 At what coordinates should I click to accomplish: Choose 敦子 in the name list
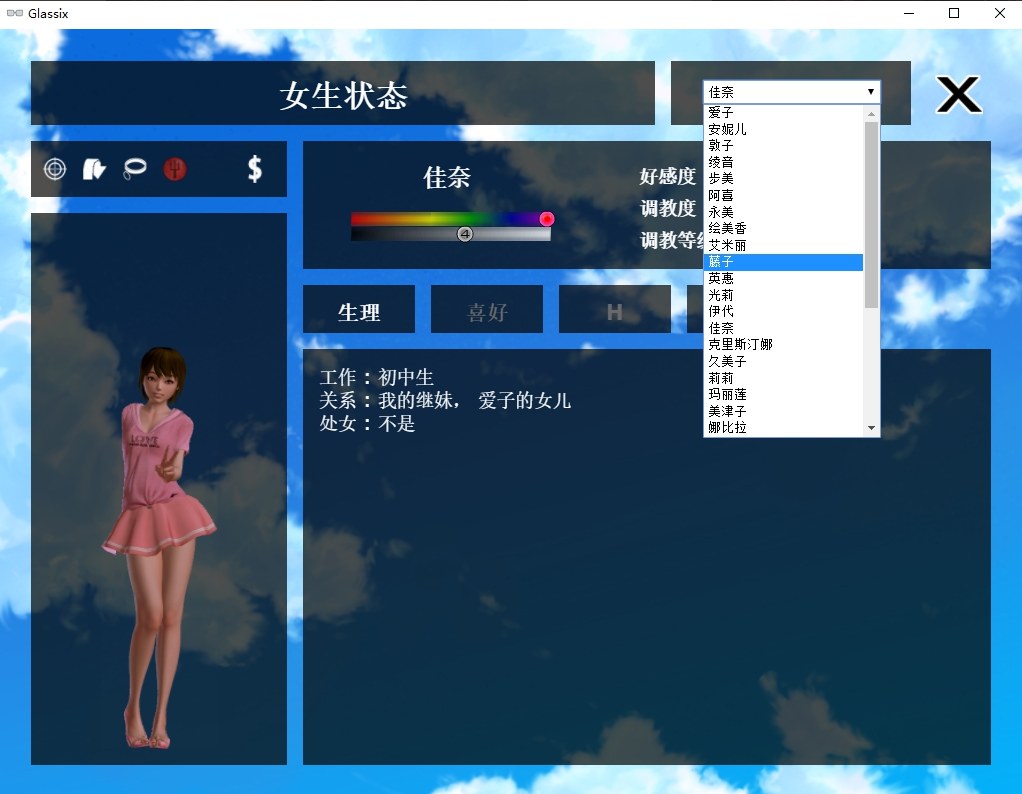783,145
